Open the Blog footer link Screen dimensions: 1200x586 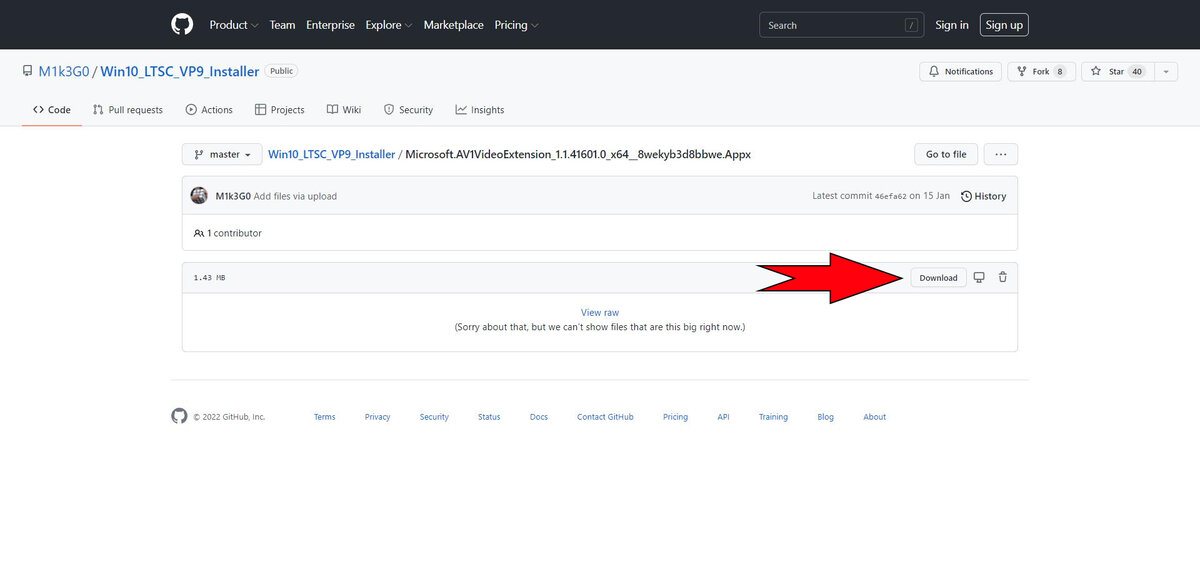825,417
